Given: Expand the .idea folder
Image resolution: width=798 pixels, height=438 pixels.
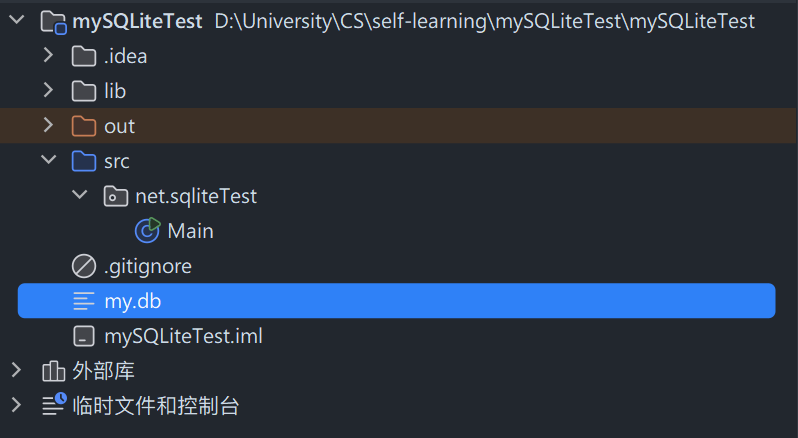Looking at the screenshot, I should click(48, 56).
